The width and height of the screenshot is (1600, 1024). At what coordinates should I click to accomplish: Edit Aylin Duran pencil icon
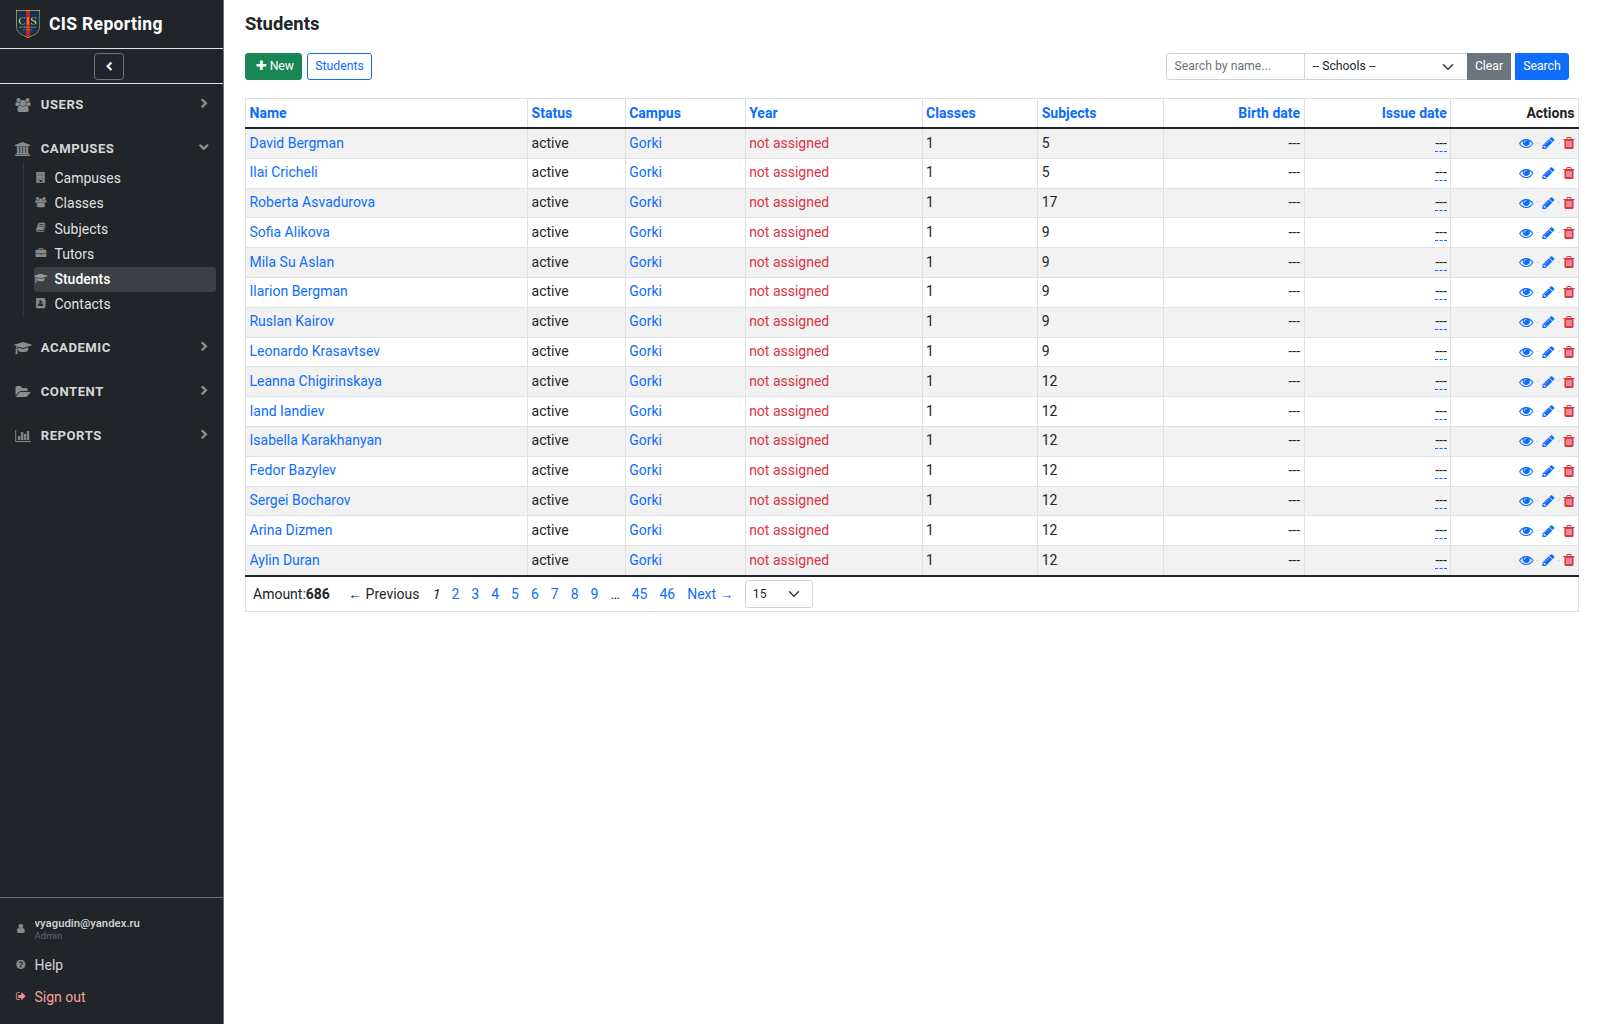[1548, 560]
